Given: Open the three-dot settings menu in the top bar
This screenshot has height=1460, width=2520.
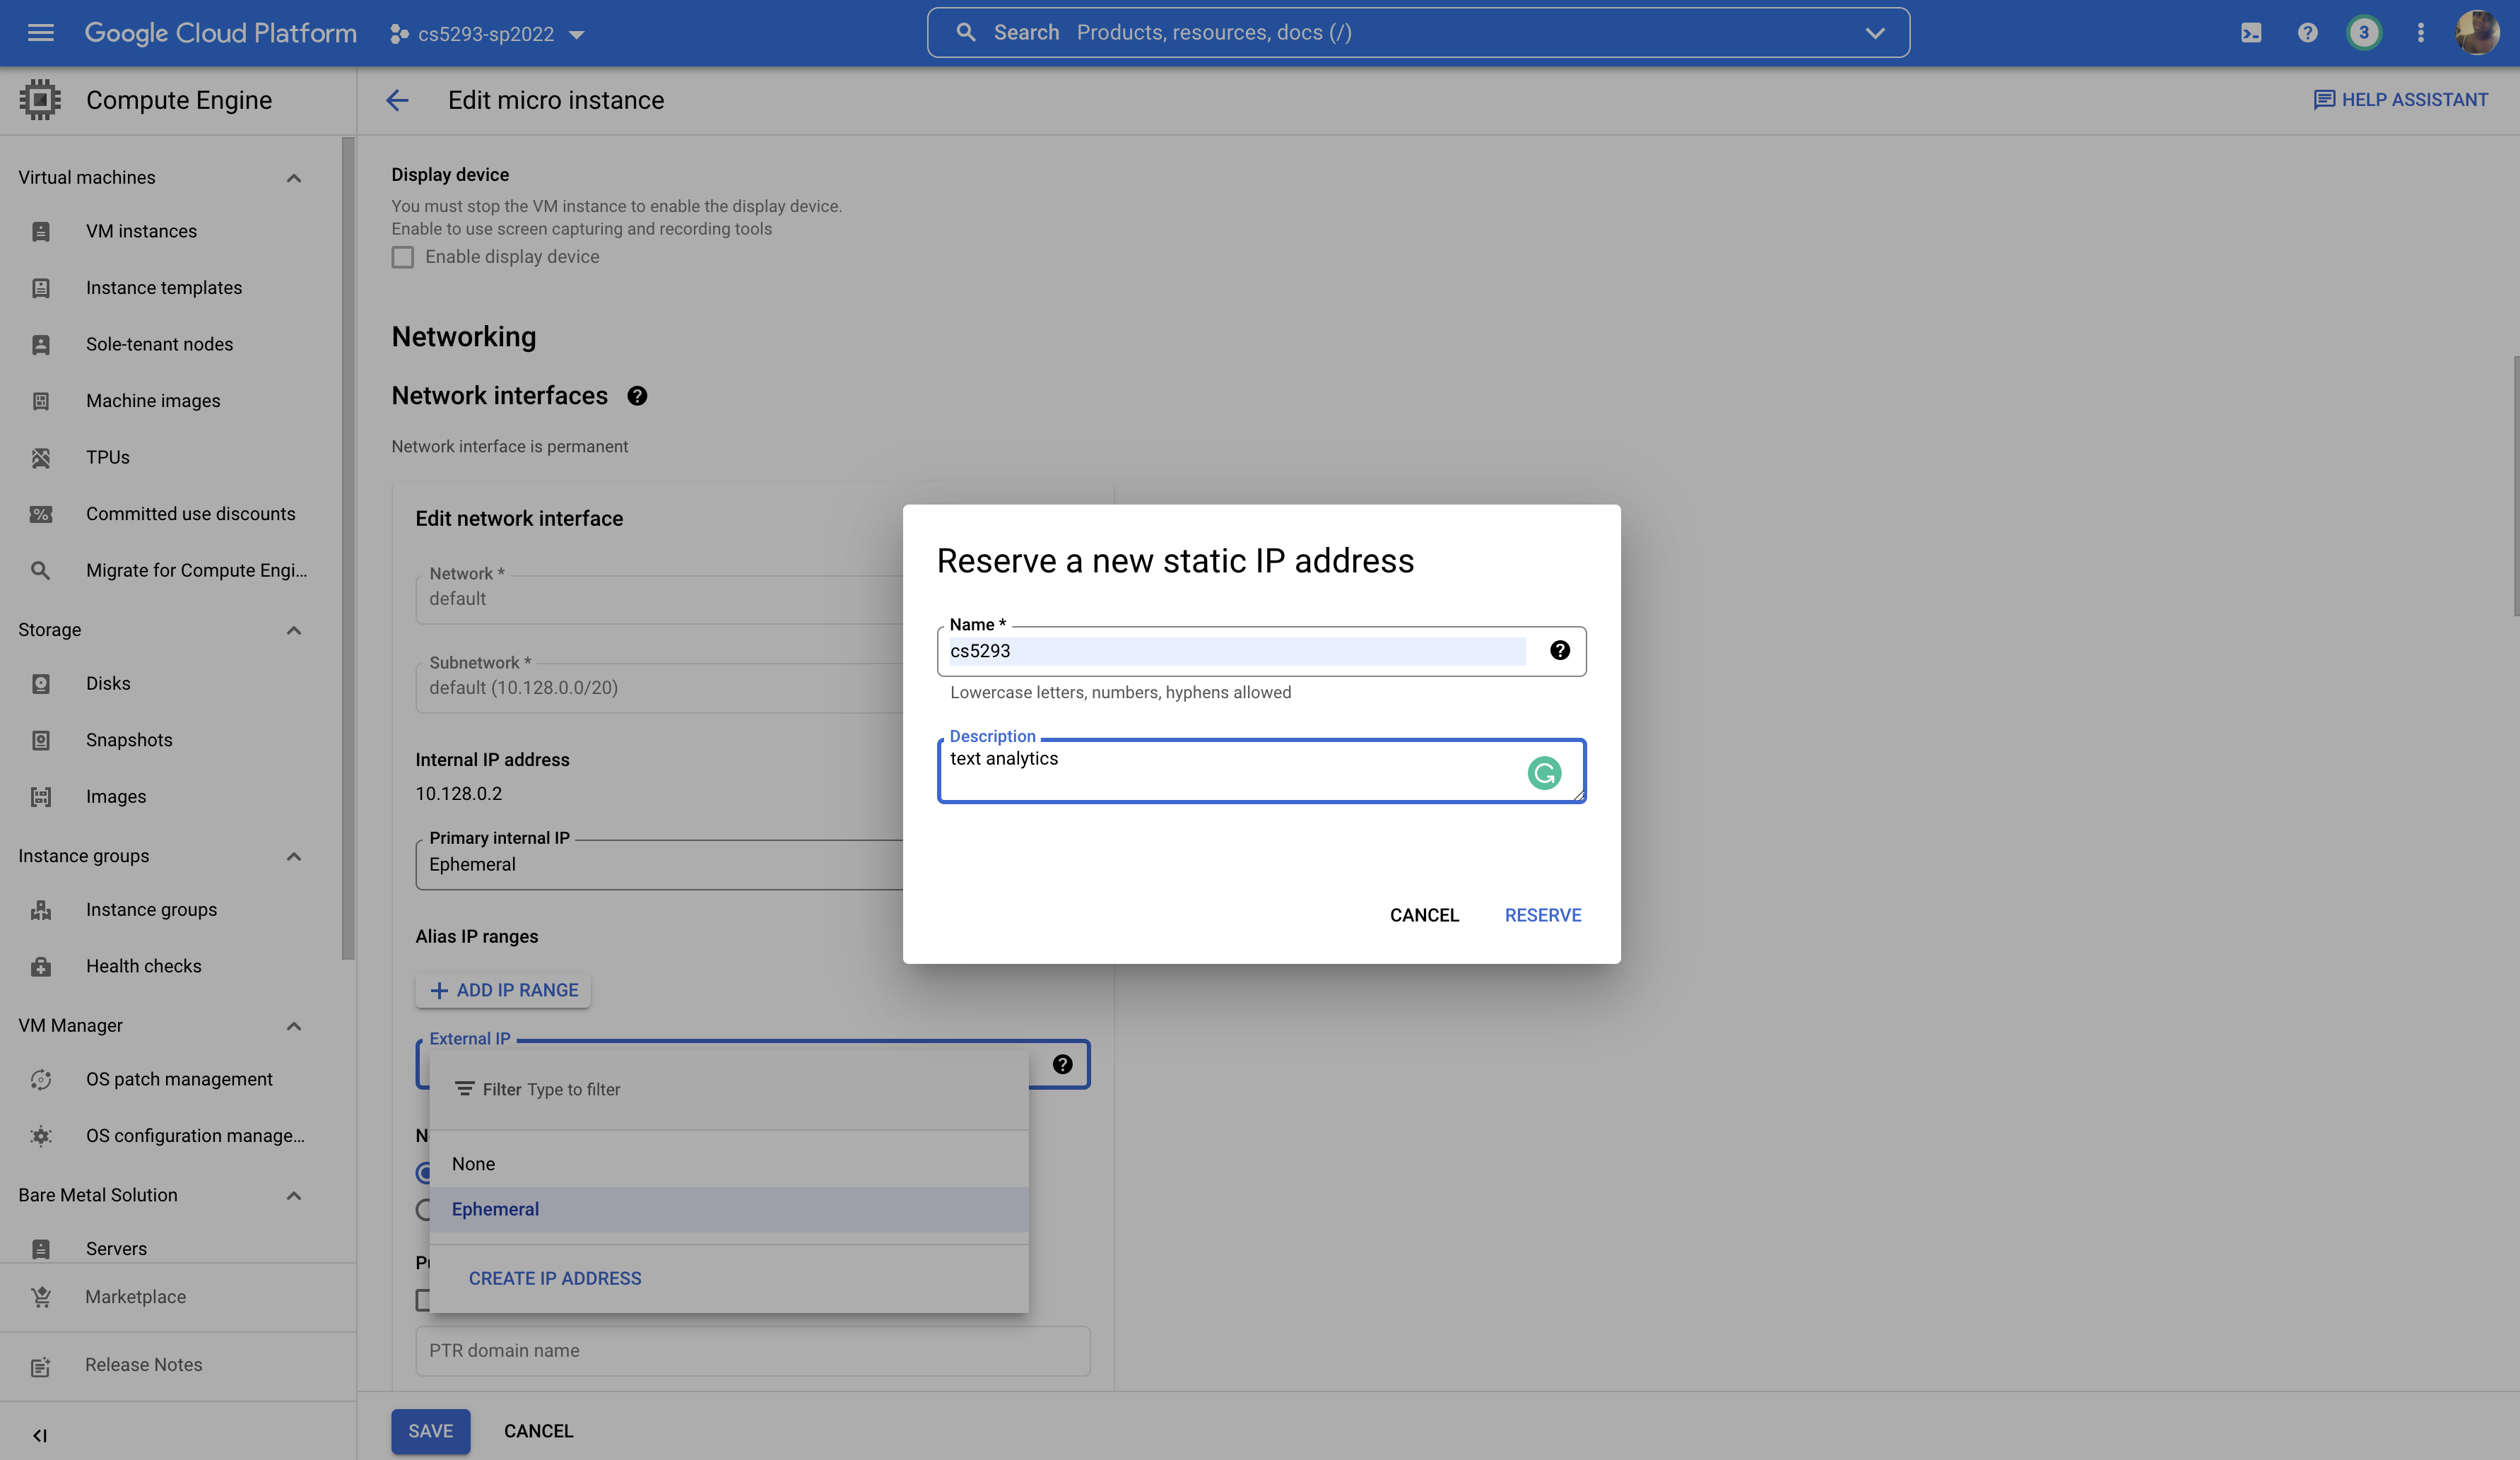Looking at the screenshot, I should 2420,33.
